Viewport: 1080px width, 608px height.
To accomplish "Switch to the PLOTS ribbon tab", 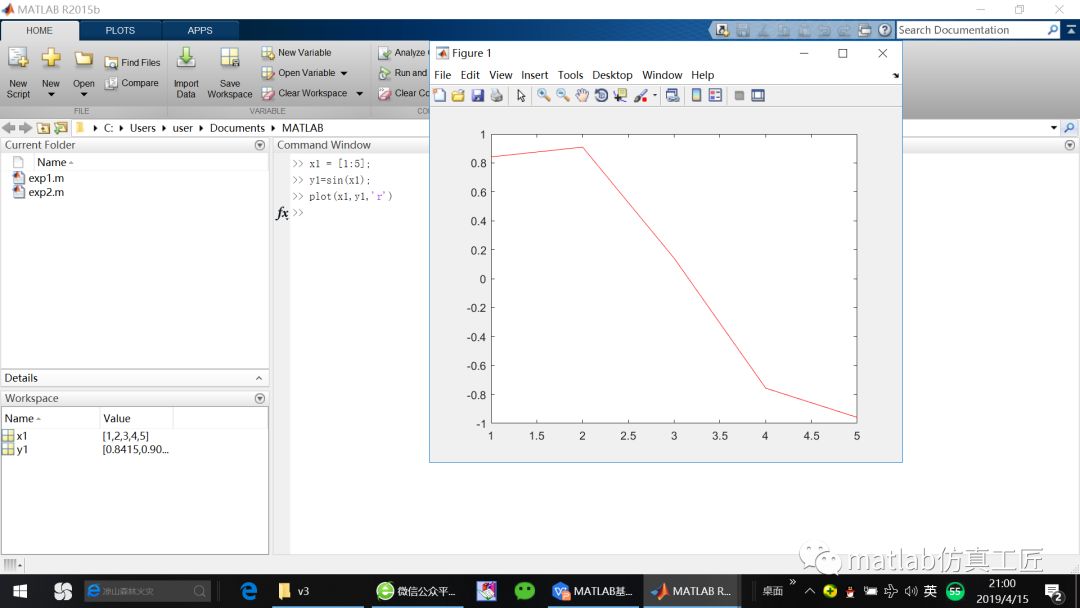I will [x=120, y=30].
